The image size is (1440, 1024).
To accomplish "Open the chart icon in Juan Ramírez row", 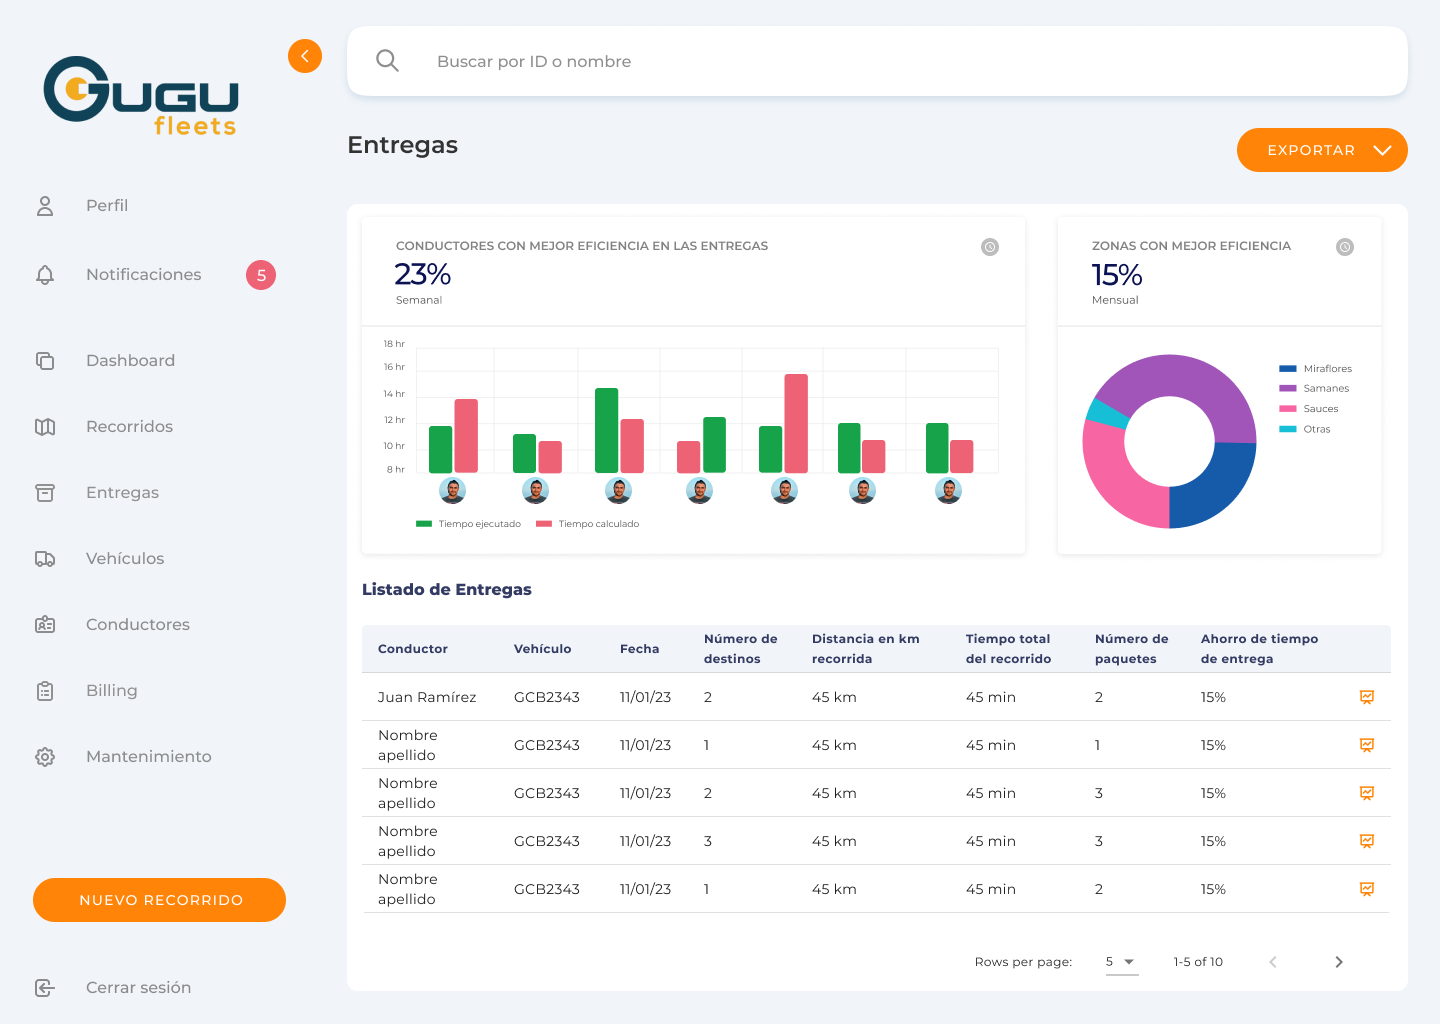I will [x=1366, y=697].
